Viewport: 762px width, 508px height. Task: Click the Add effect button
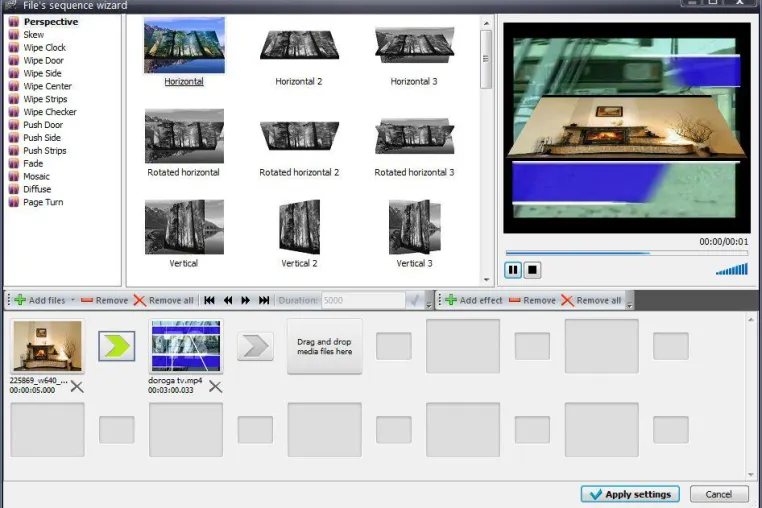coord(474,300)
